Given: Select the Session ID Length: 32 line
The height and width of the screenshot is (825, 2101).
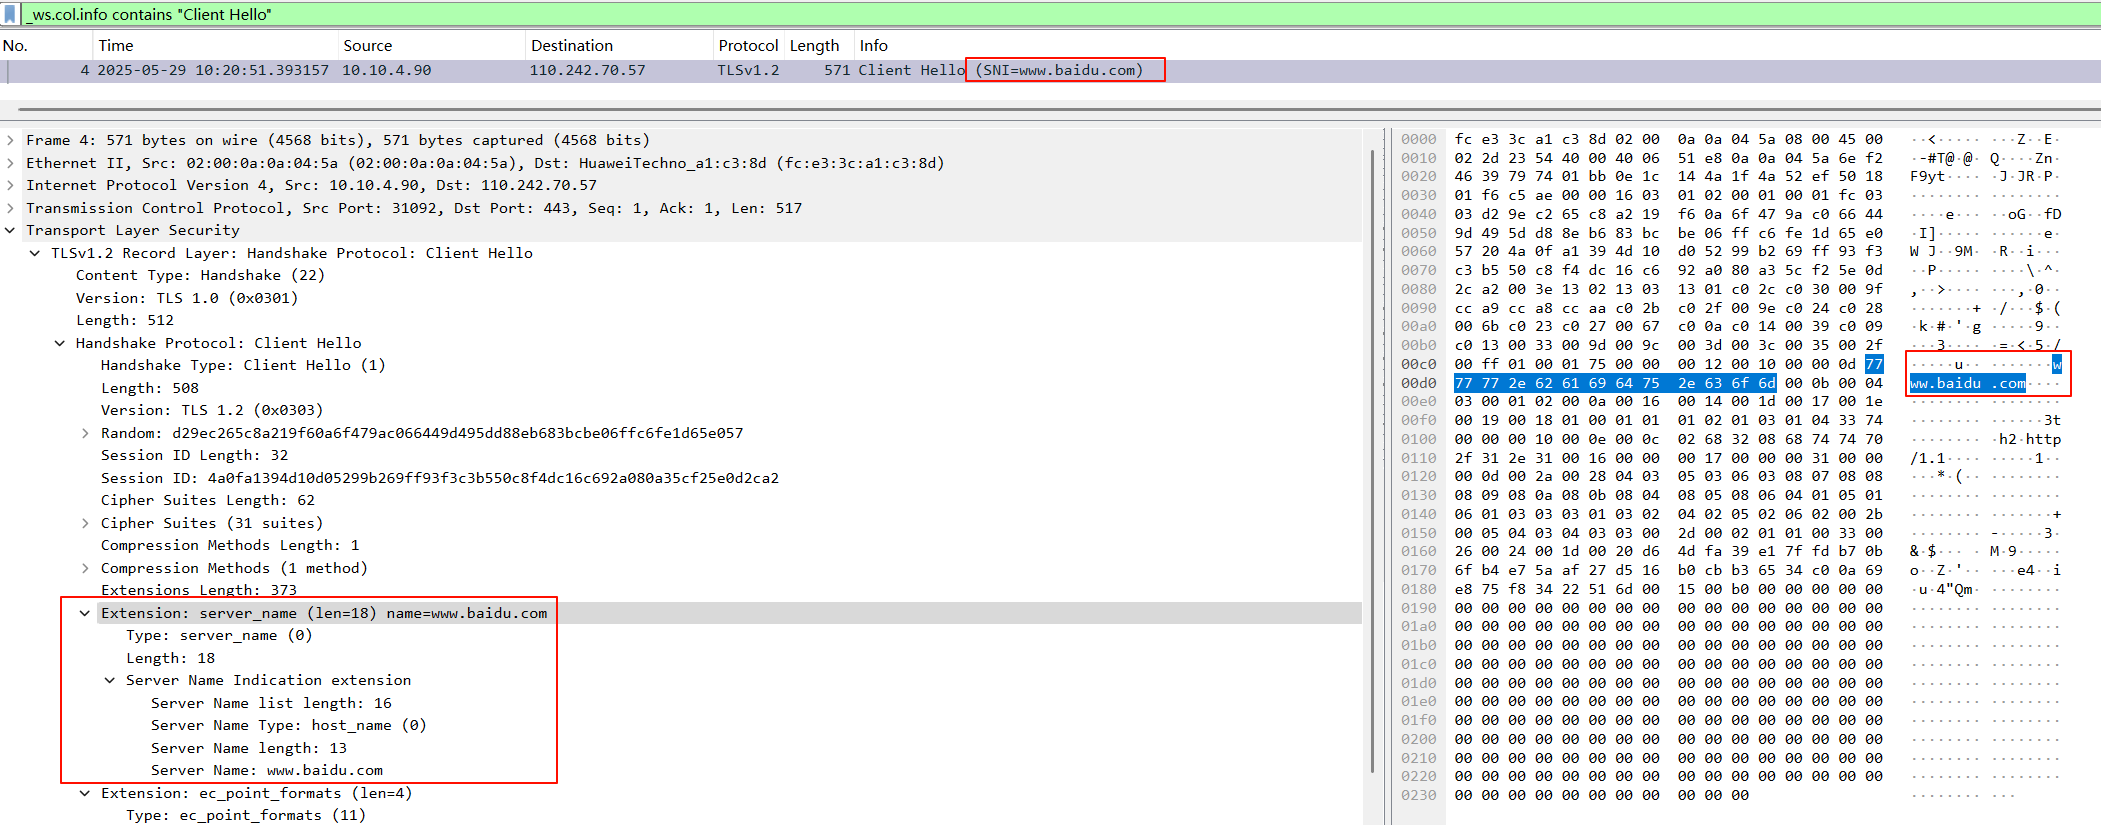Looking at the screenshot, I should [194, 456].
